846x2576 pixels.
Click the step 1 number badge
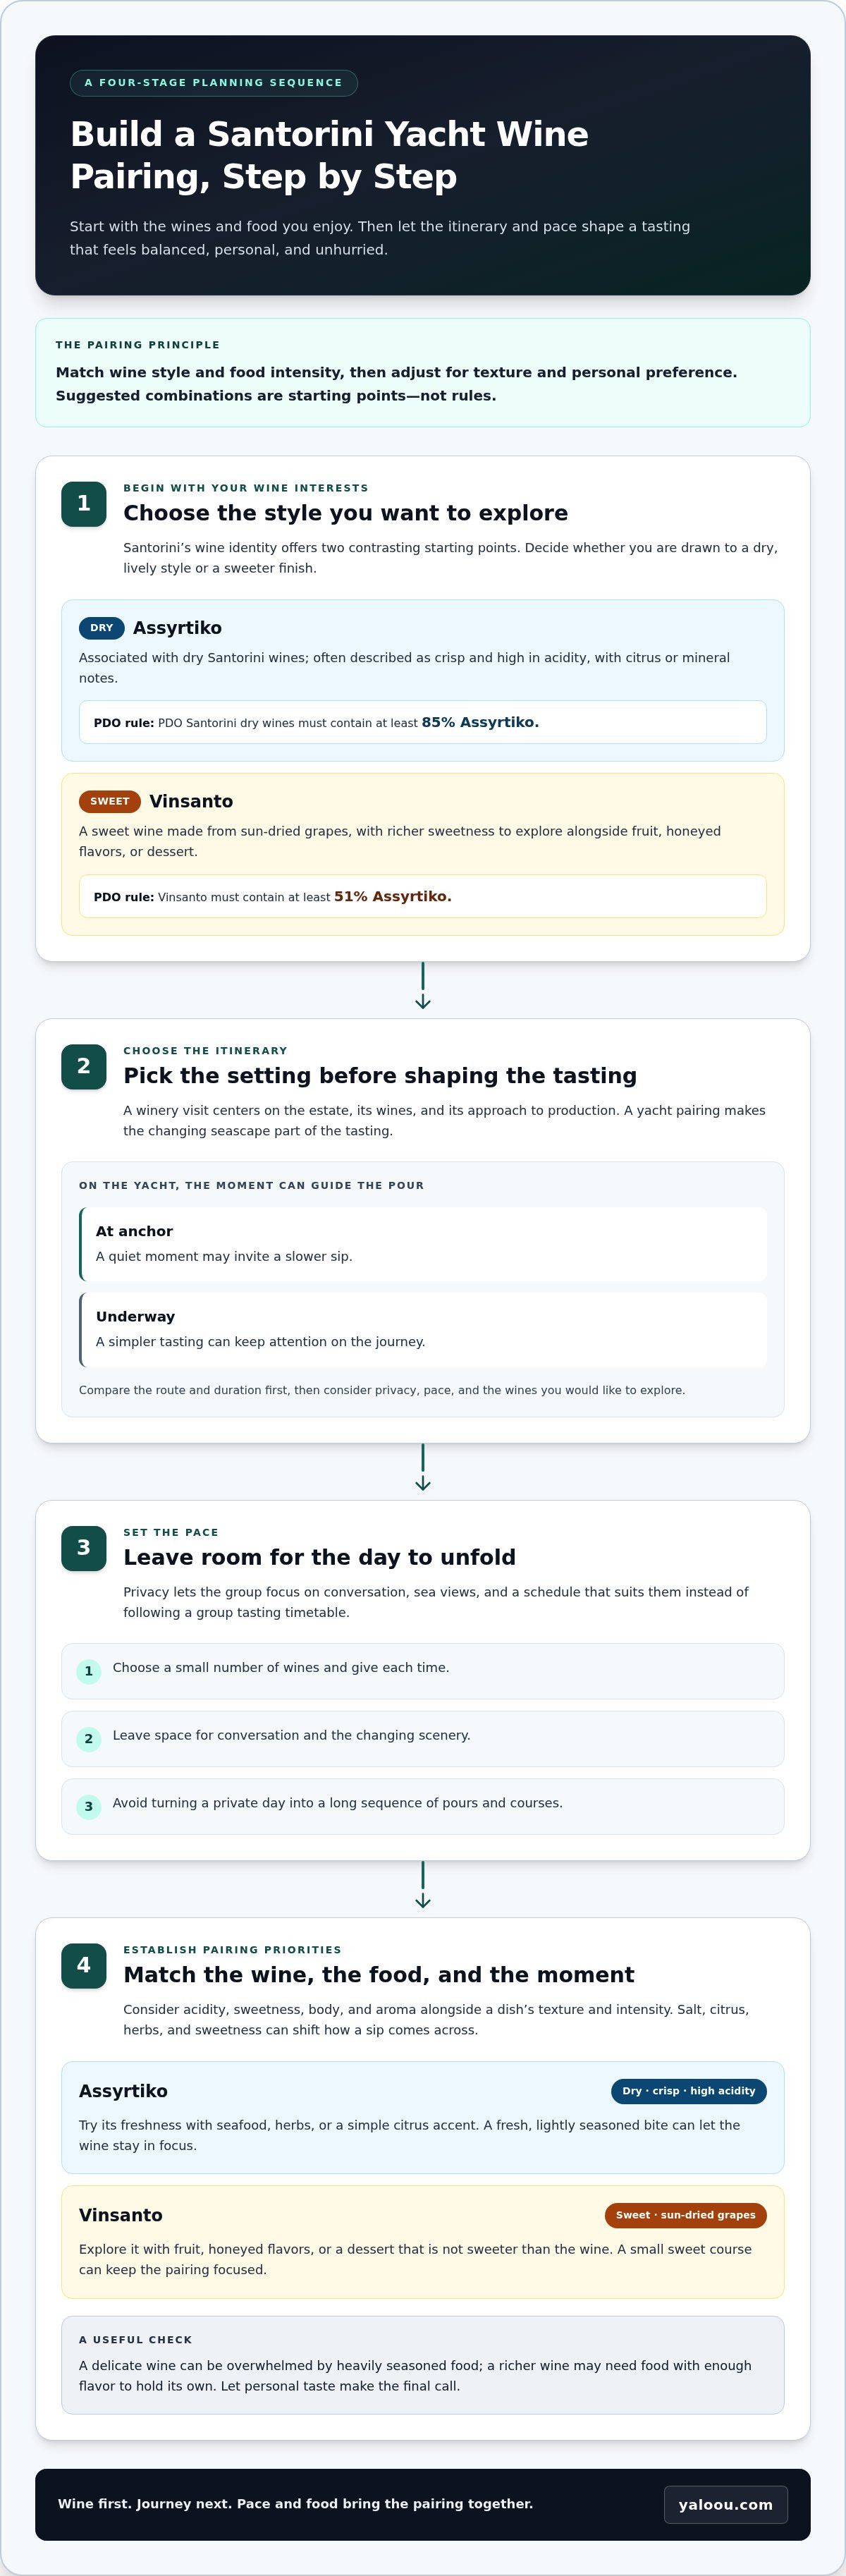84,504
